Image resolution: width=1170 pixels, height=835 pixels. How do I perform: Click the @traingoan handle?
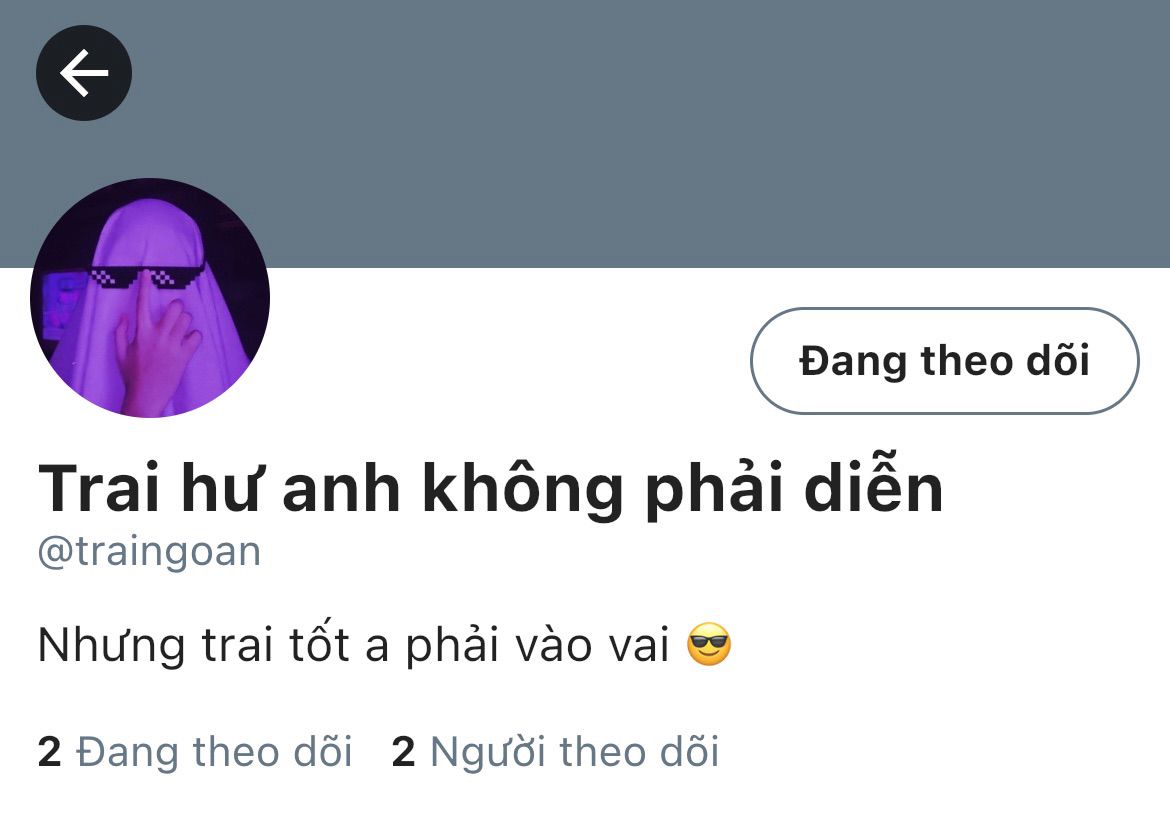(x=149, y=552)
